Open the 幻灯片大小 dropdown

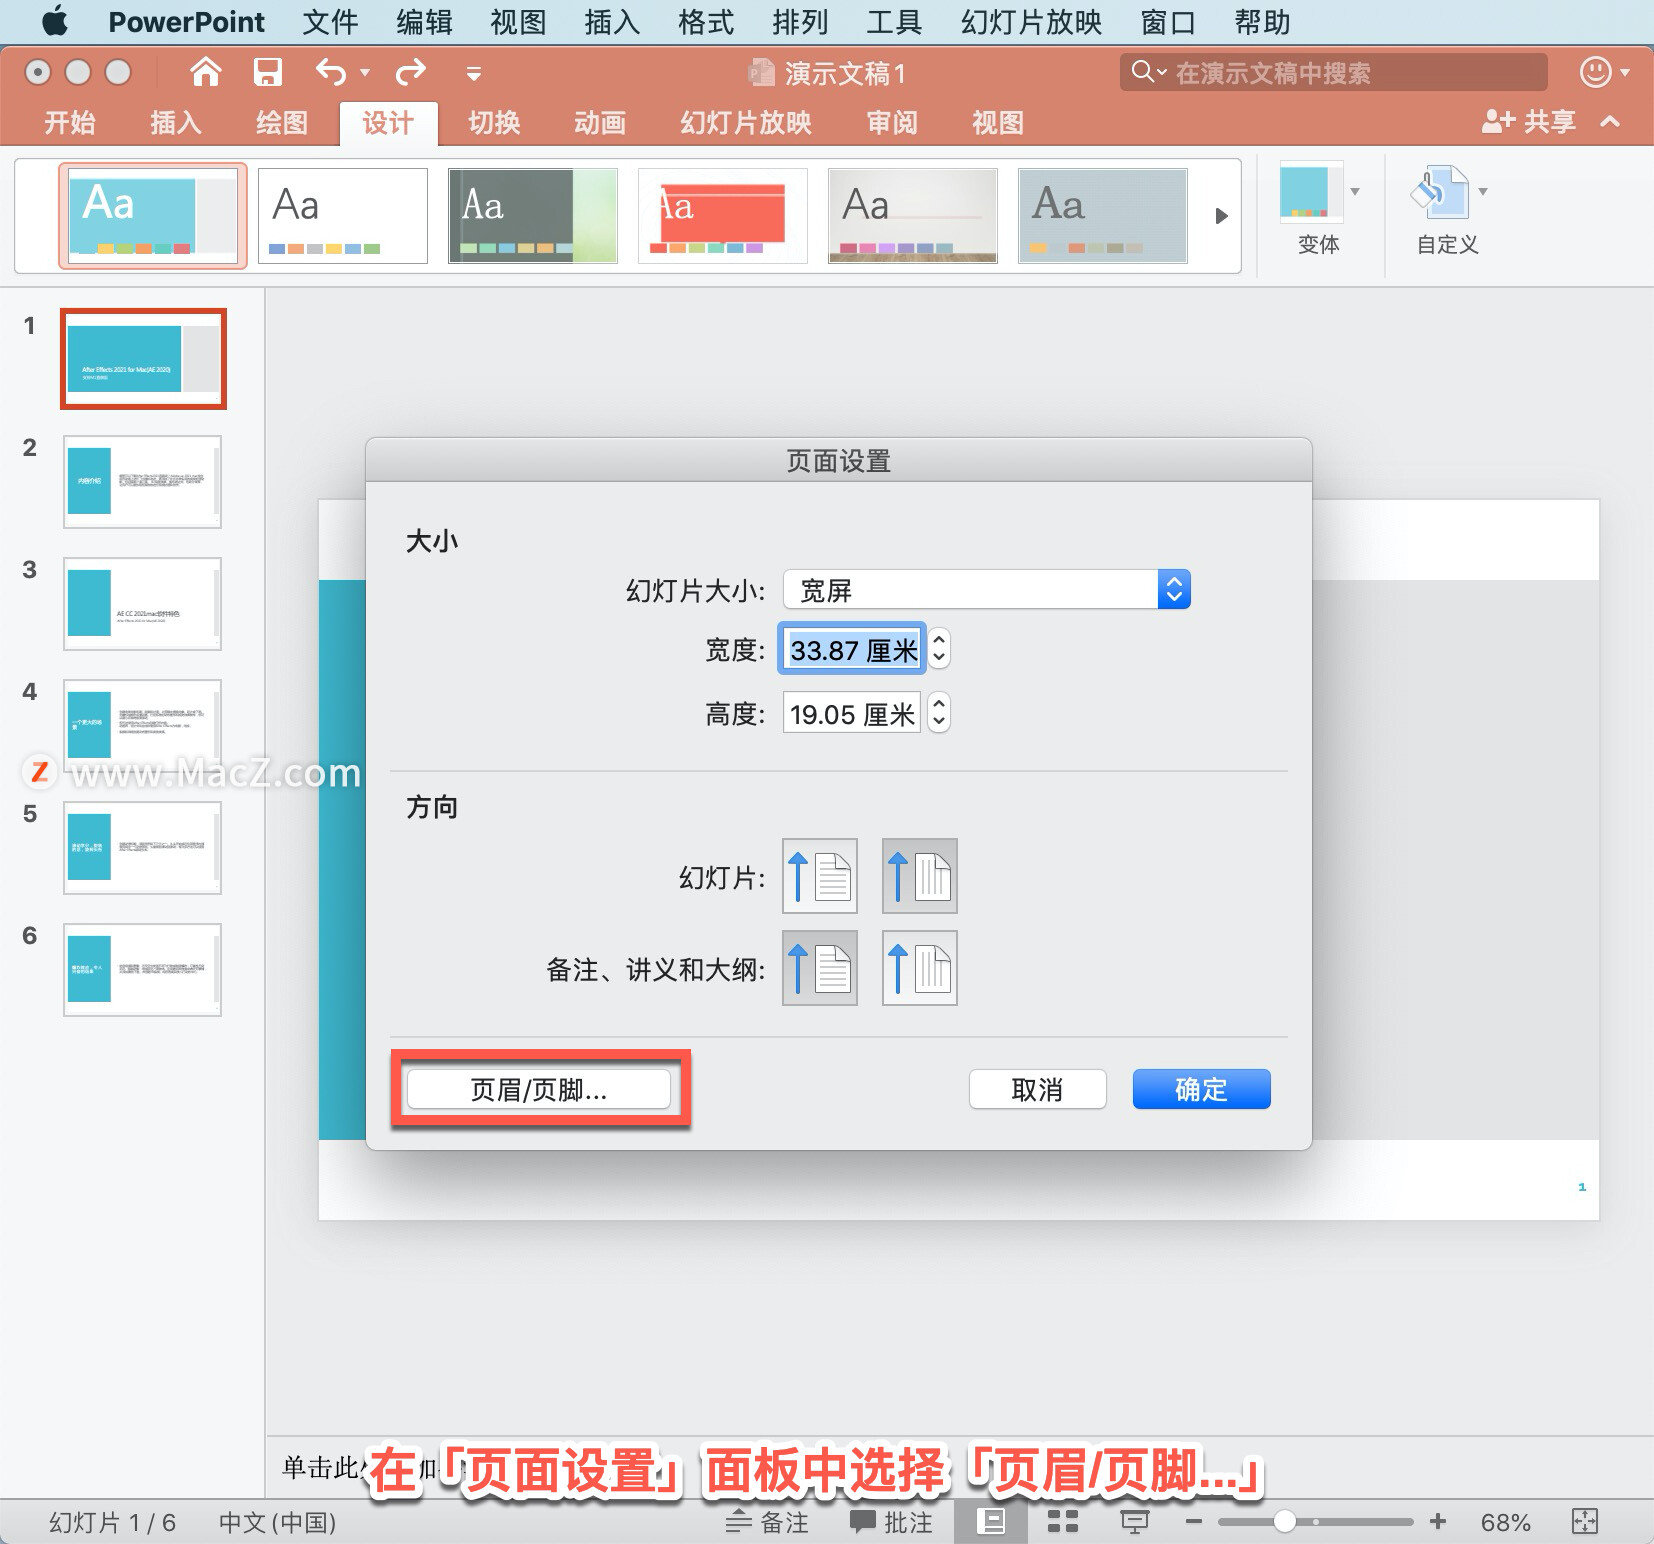[987, 590]
